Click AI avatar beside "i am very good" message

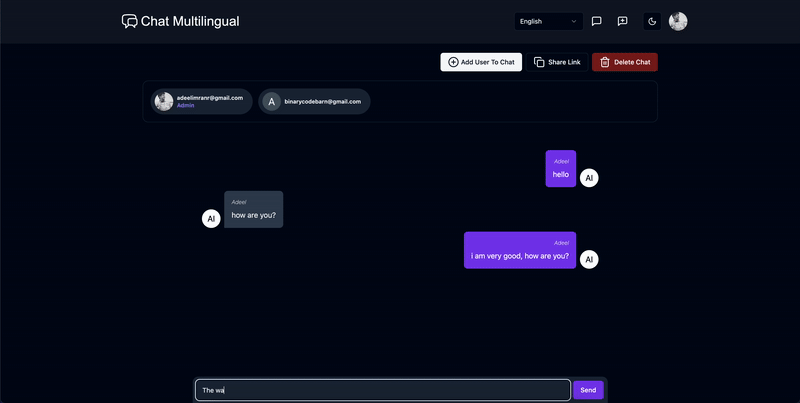tap(589, 260)
